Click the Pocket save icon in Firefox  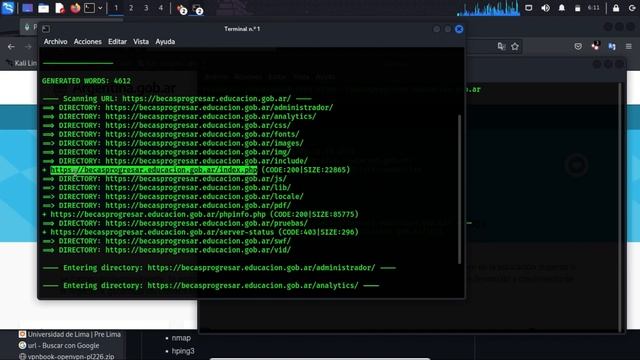coord(578,47)
